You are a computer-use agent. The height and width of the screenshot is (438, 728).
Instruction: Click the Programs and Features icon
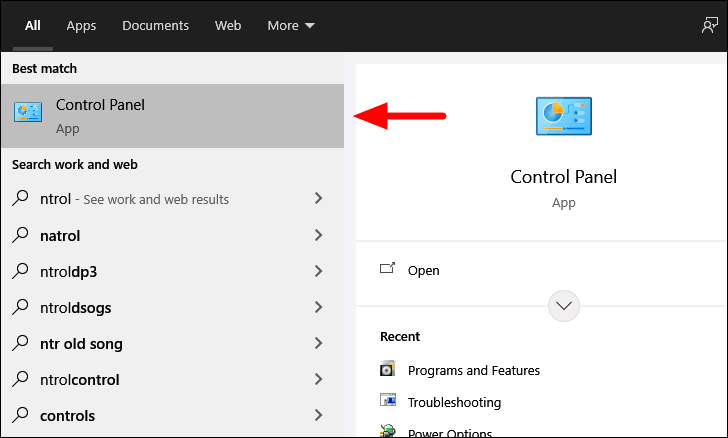click(x=387, y=368)
